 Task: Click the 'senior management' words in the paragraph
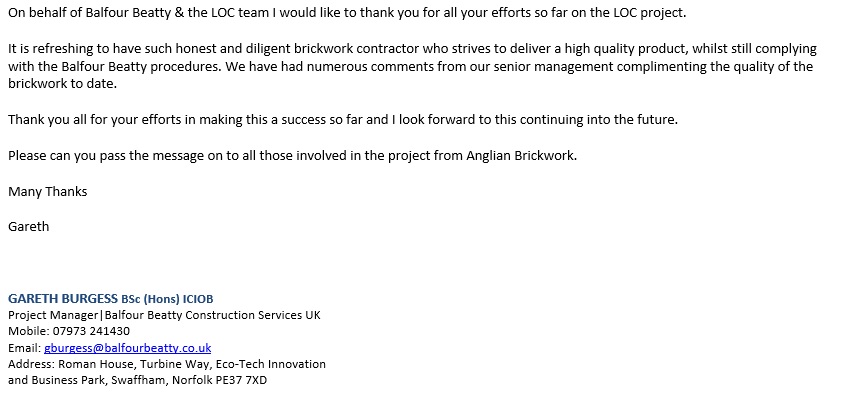pos(558,66)
